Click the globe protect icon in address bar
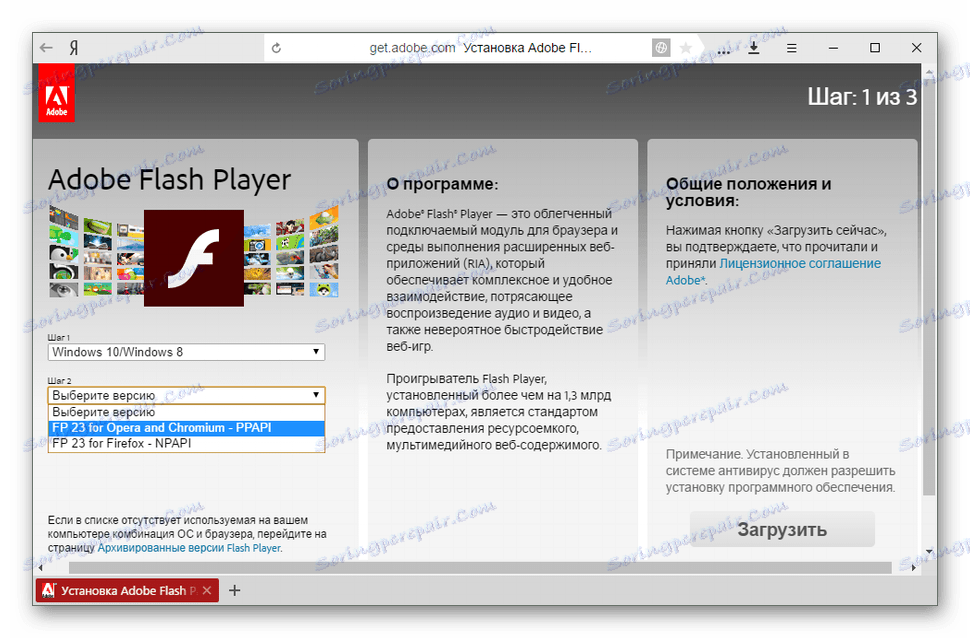 [x=661, y=48]
